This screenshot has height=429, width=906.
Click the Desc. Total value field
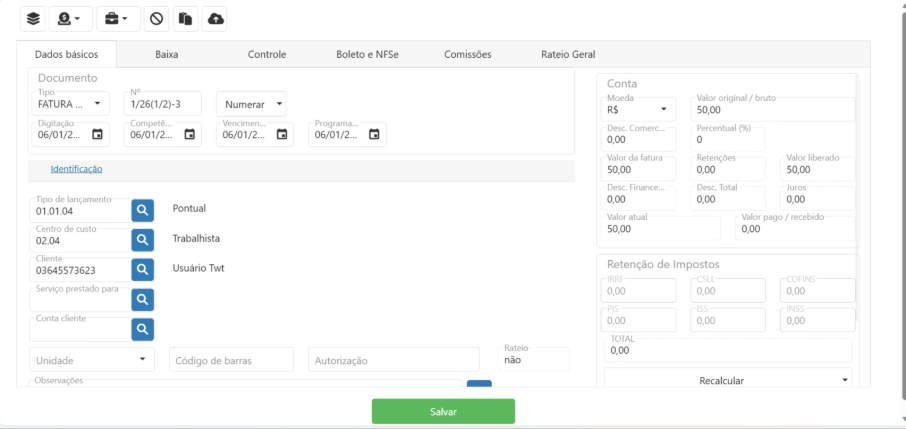pyautogui.click(x=728, y=199)
